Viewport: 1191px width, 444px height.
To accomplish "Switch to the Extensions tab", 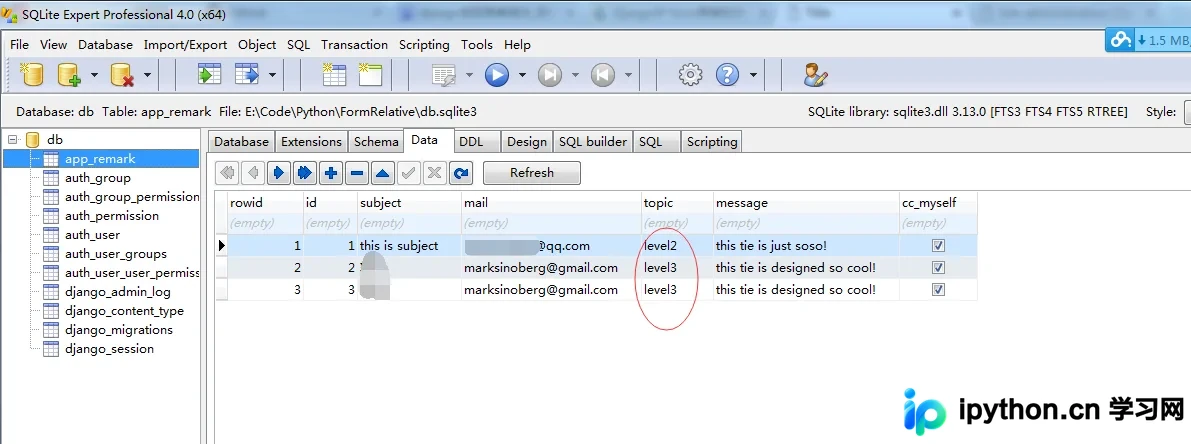I will [311, 141].
